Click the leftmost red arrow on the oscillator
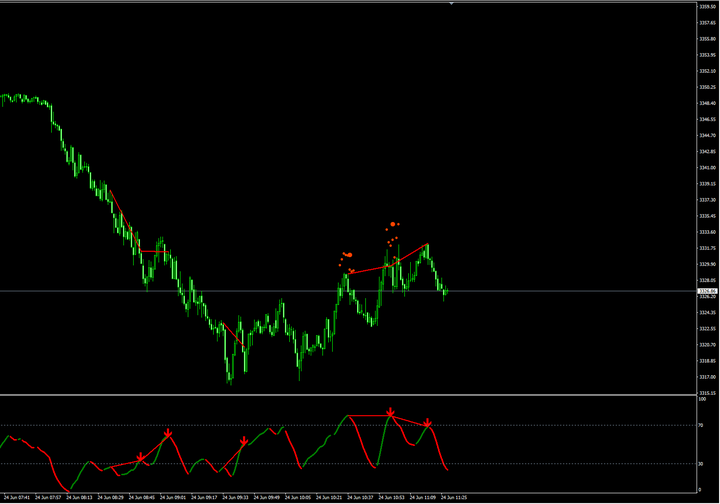The width and height of the screenshot is (720, 504). [x=140, y=458]
